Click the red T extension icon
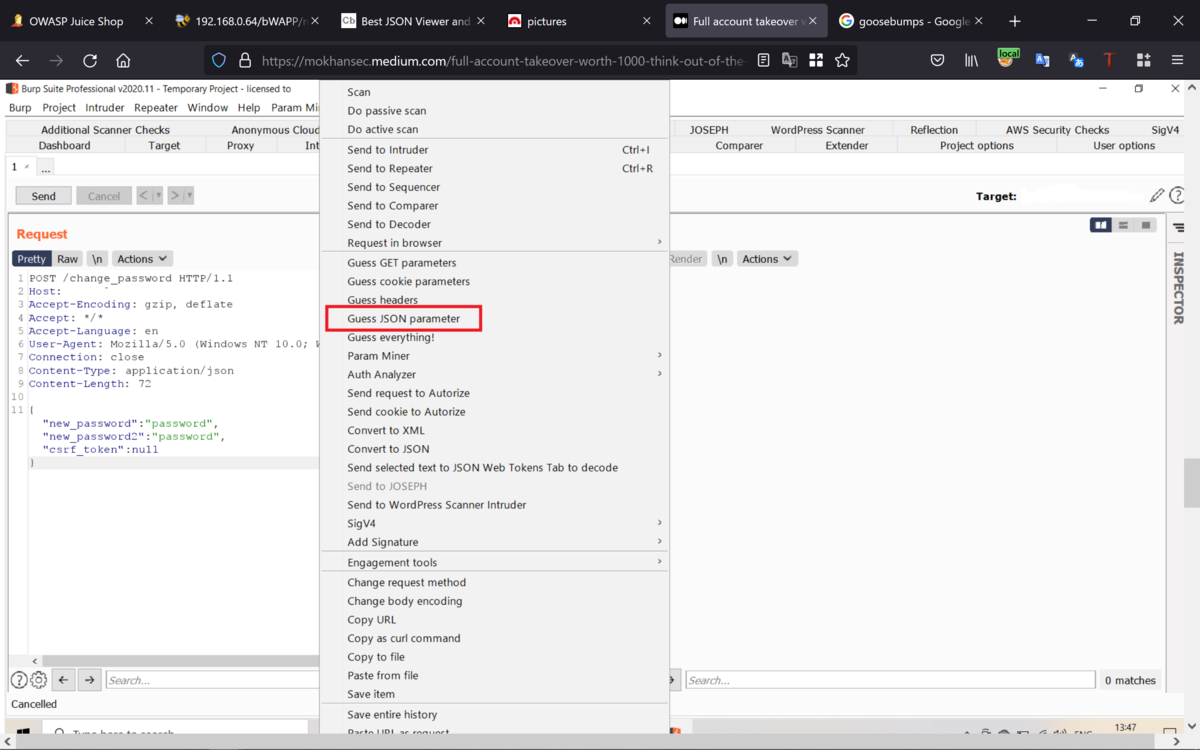This screenshot has height=750, width=1200. [x=1109, y=61]
